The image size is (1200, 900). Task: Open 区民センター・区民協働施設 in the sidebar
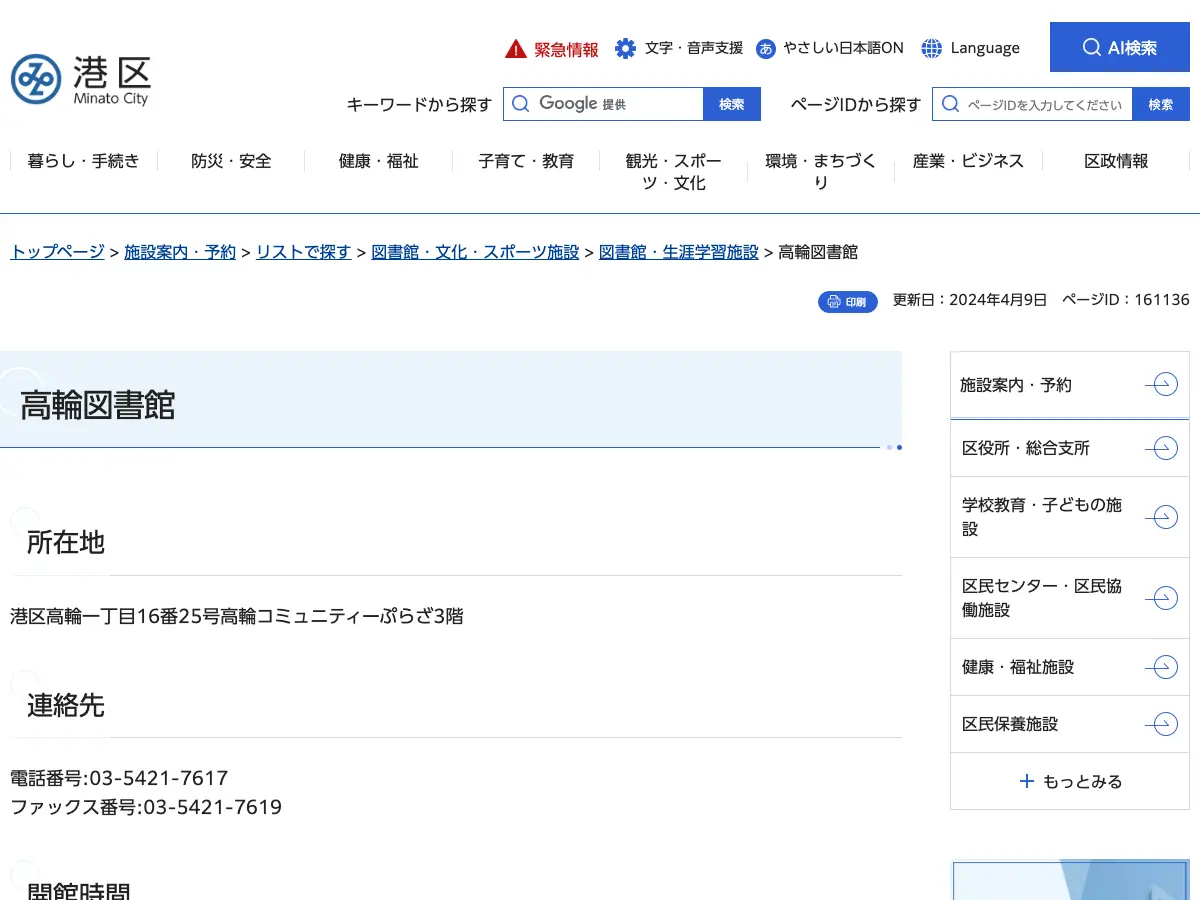click(1069, 598)
